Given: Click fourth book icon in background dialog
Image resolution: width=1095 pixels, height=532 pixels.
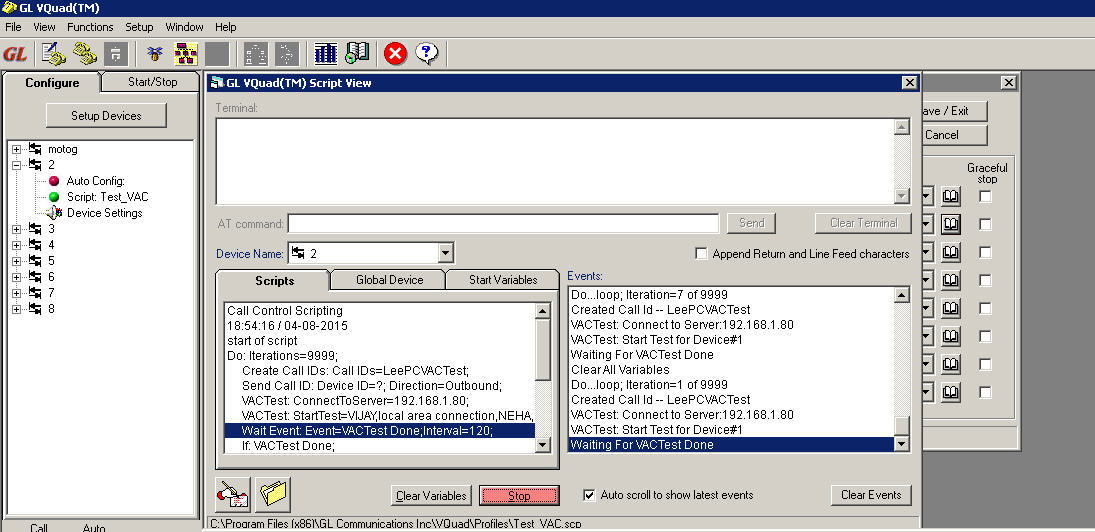Looking at the screenshot, I should tap(950, 280).
